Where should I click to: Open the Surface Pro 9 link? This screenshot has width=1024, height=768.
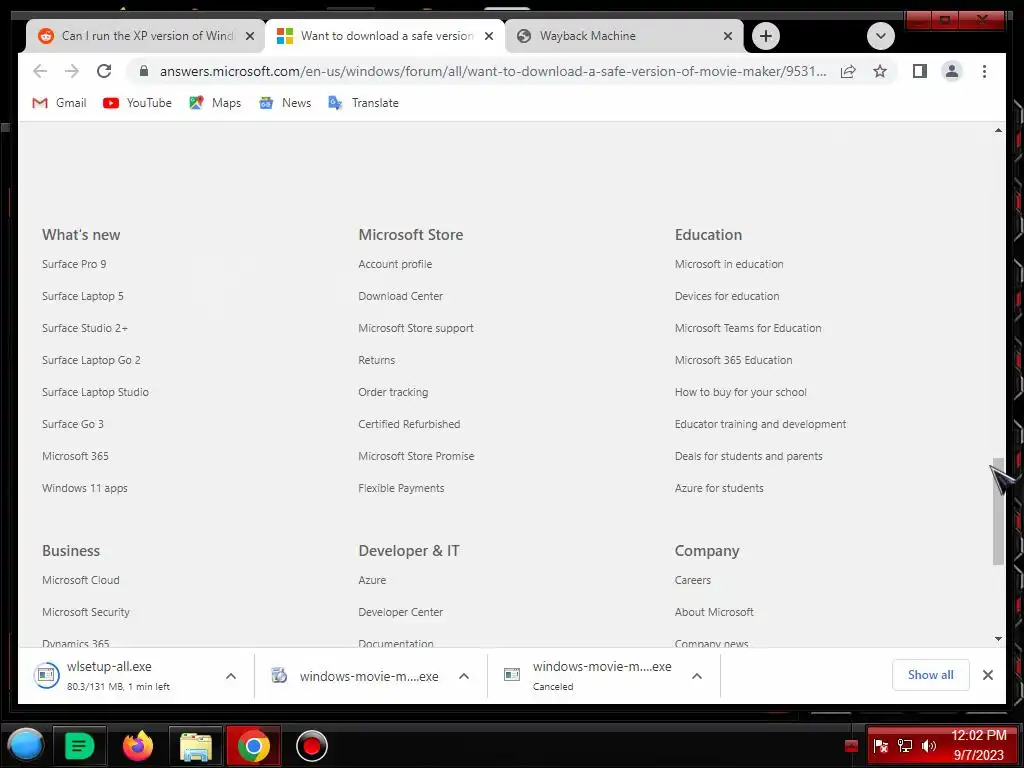pyautogui.click(x=74, y=264)
